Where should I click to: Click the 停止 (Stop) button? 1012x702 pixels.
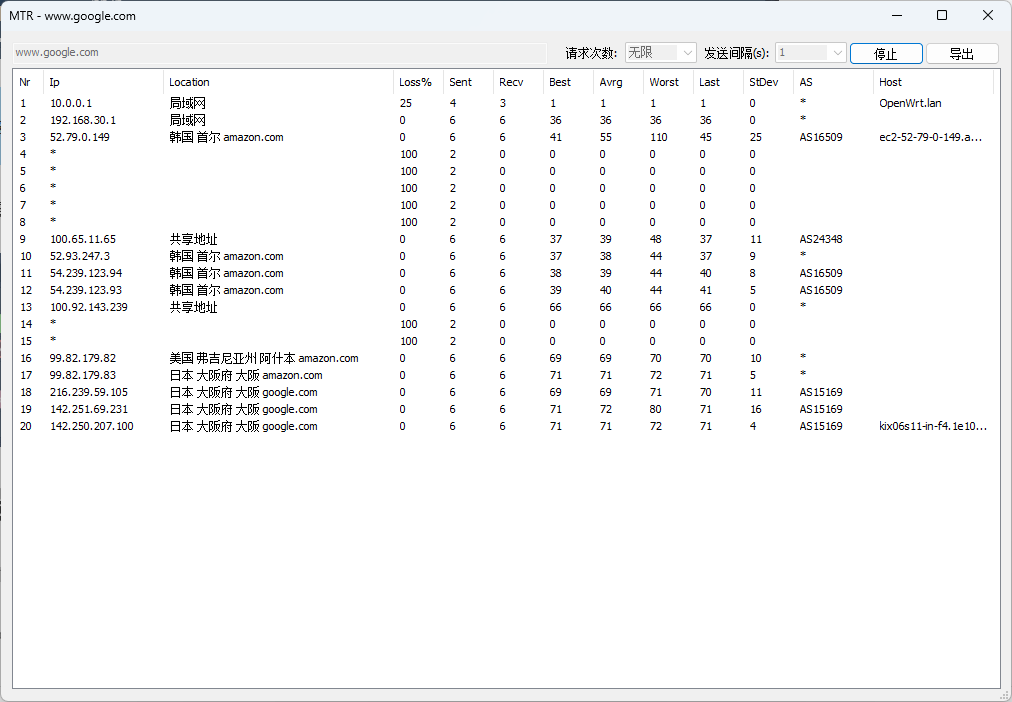[885, 54]
